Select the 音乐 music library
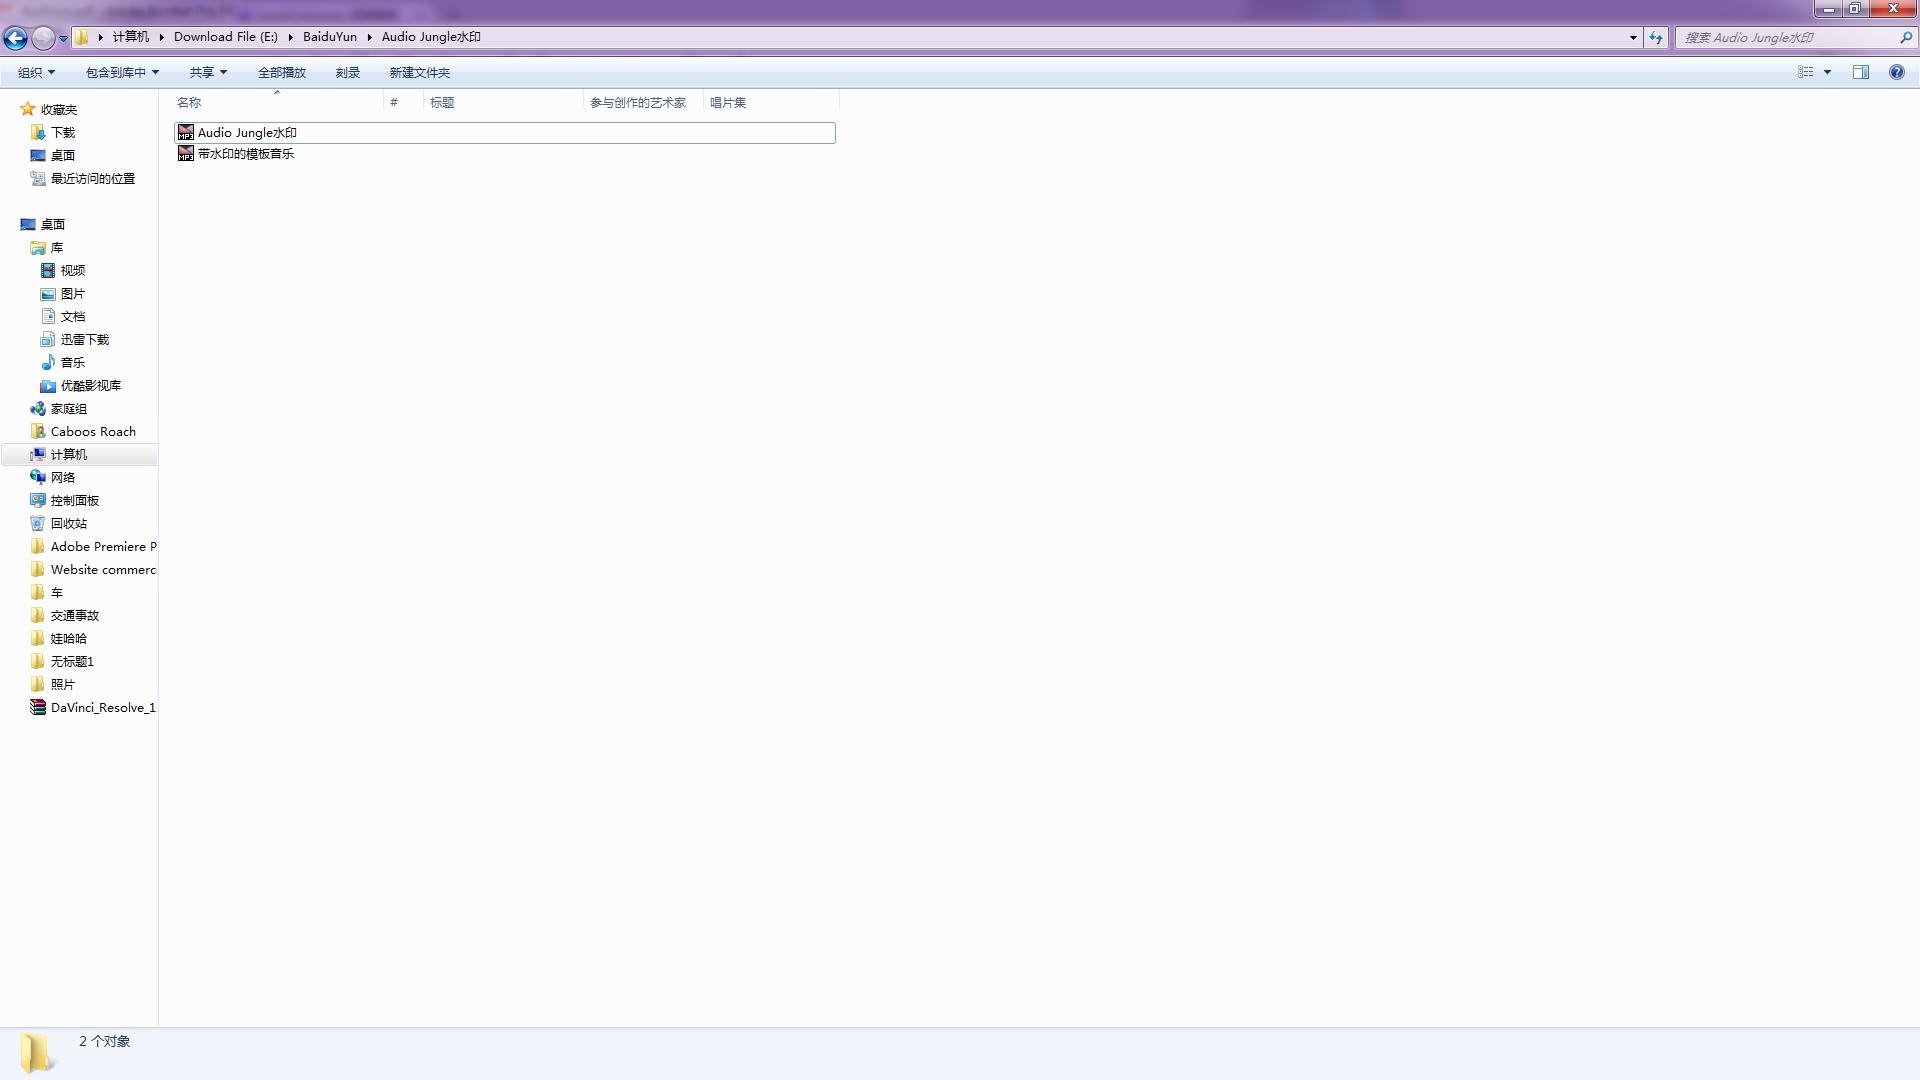1920x1080 pixels. [72, 362]
